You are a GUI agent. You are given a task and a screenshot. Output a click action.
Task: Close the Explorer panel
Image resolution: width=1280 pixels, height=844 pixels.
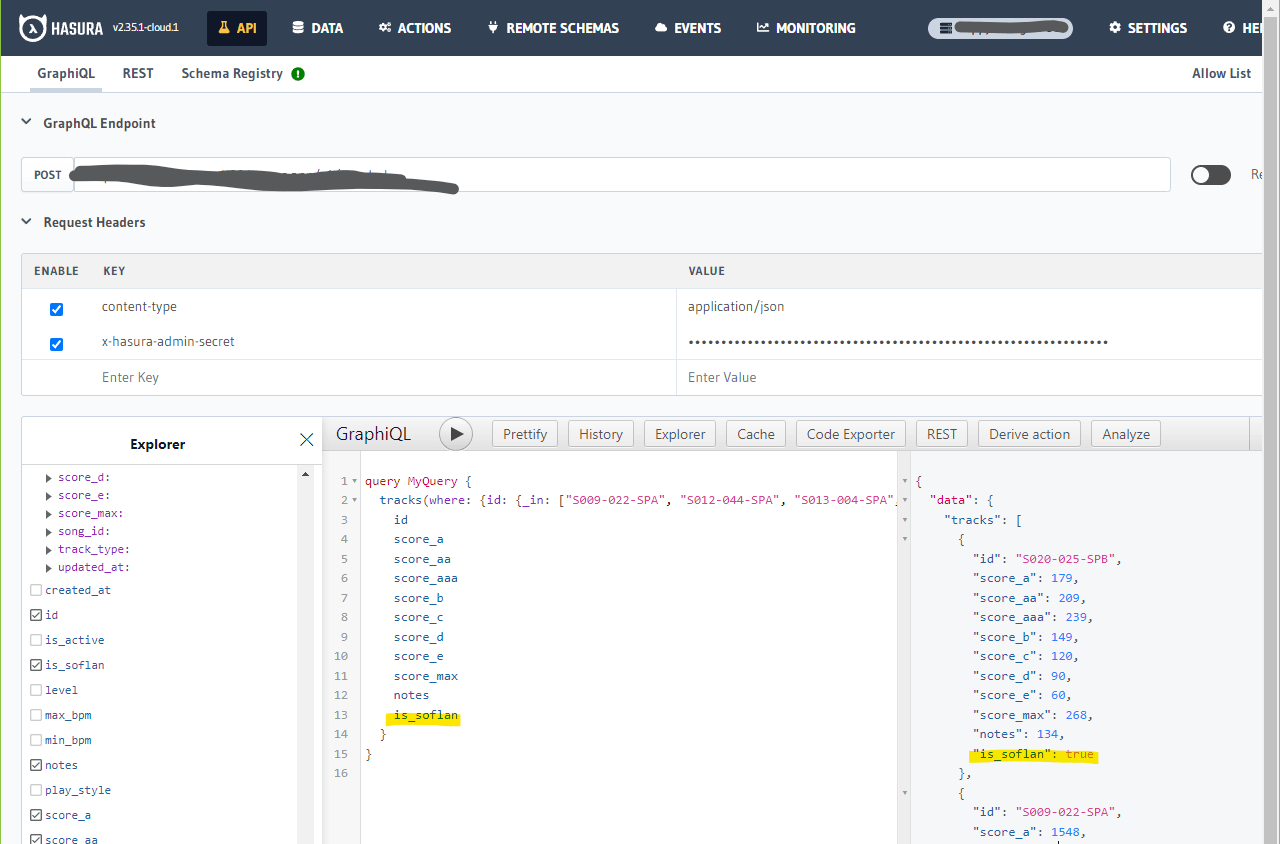click(306, 440)
